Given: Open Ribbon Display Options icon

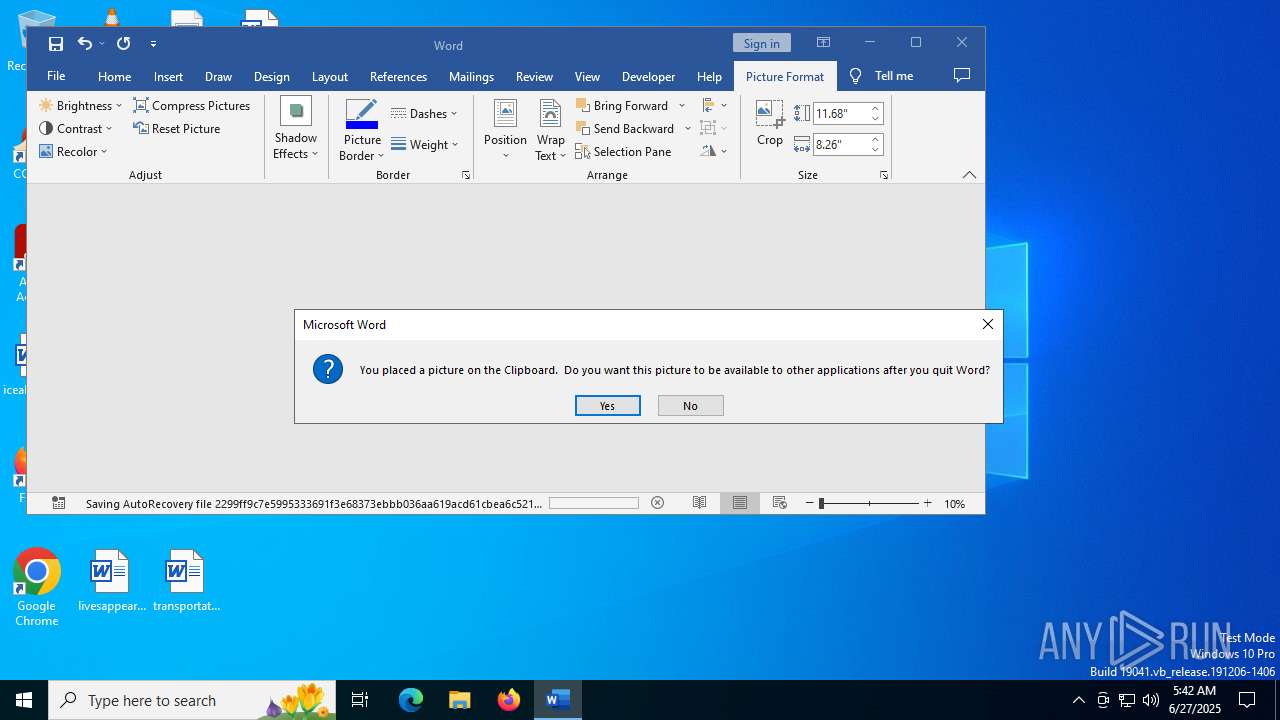Looking at the screenshot, I should coord(823,43).
